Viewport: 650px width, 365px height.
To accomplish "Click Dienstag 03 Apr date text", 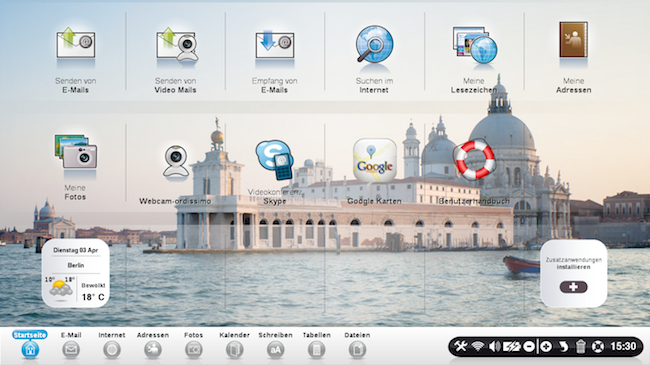I will (76, 251).
